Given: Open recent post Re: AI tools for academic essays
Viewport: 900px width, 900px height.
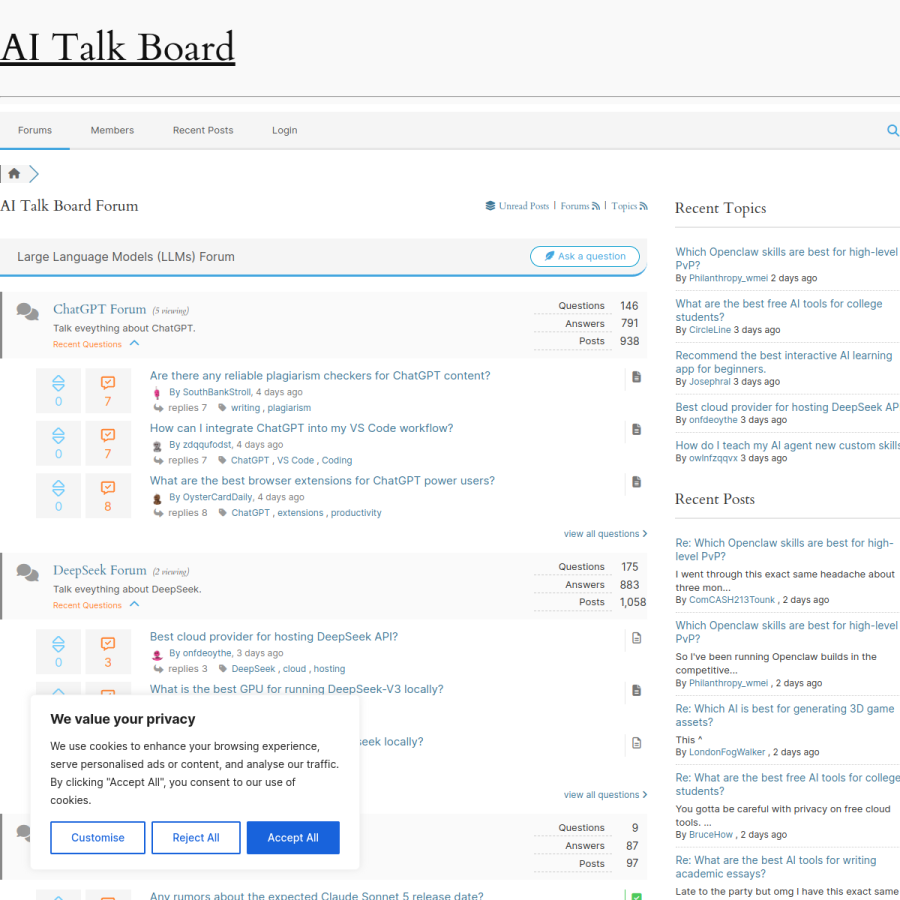Looking at the screenshot, I should click(x=776, y=867).
